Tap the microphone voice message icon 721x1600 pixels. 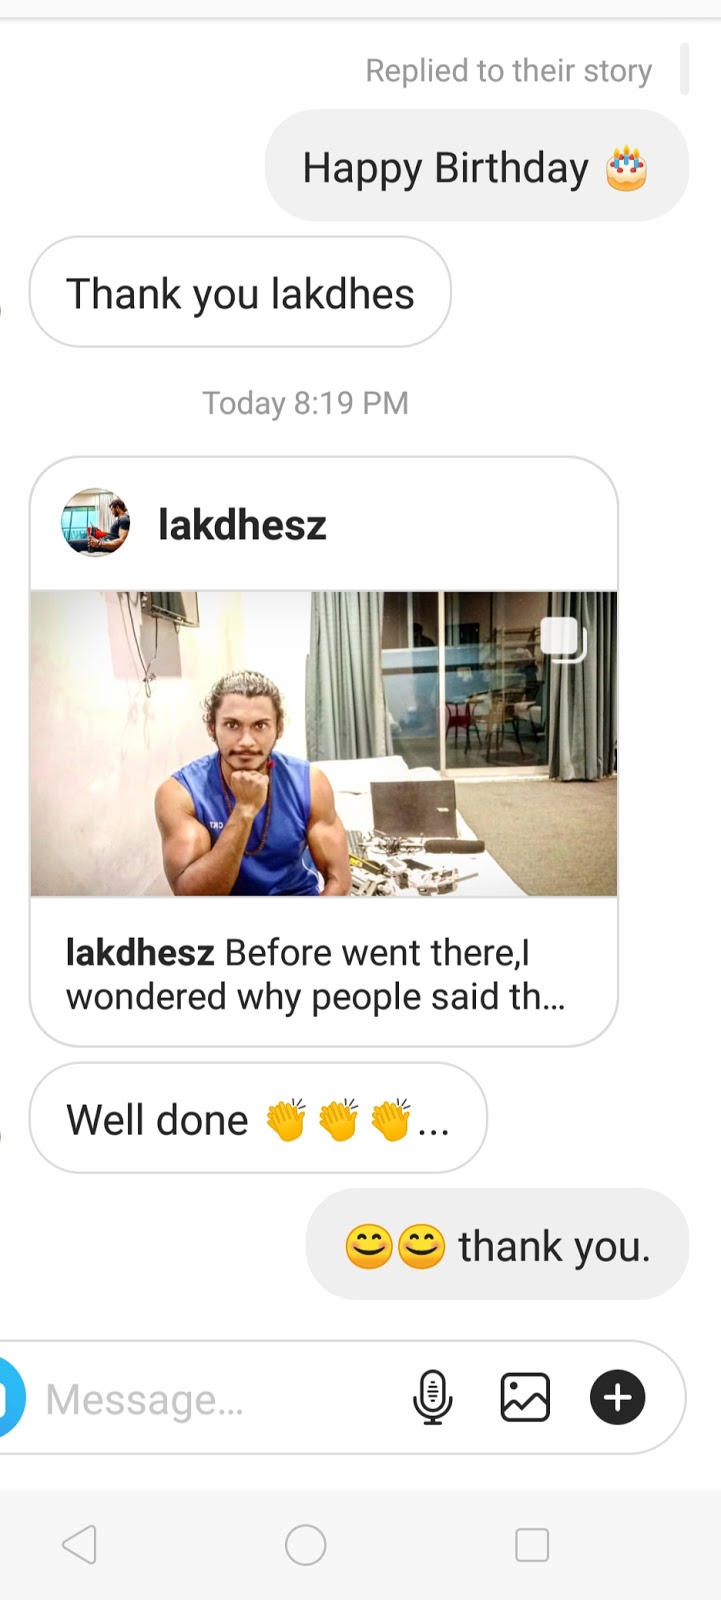432,1397
